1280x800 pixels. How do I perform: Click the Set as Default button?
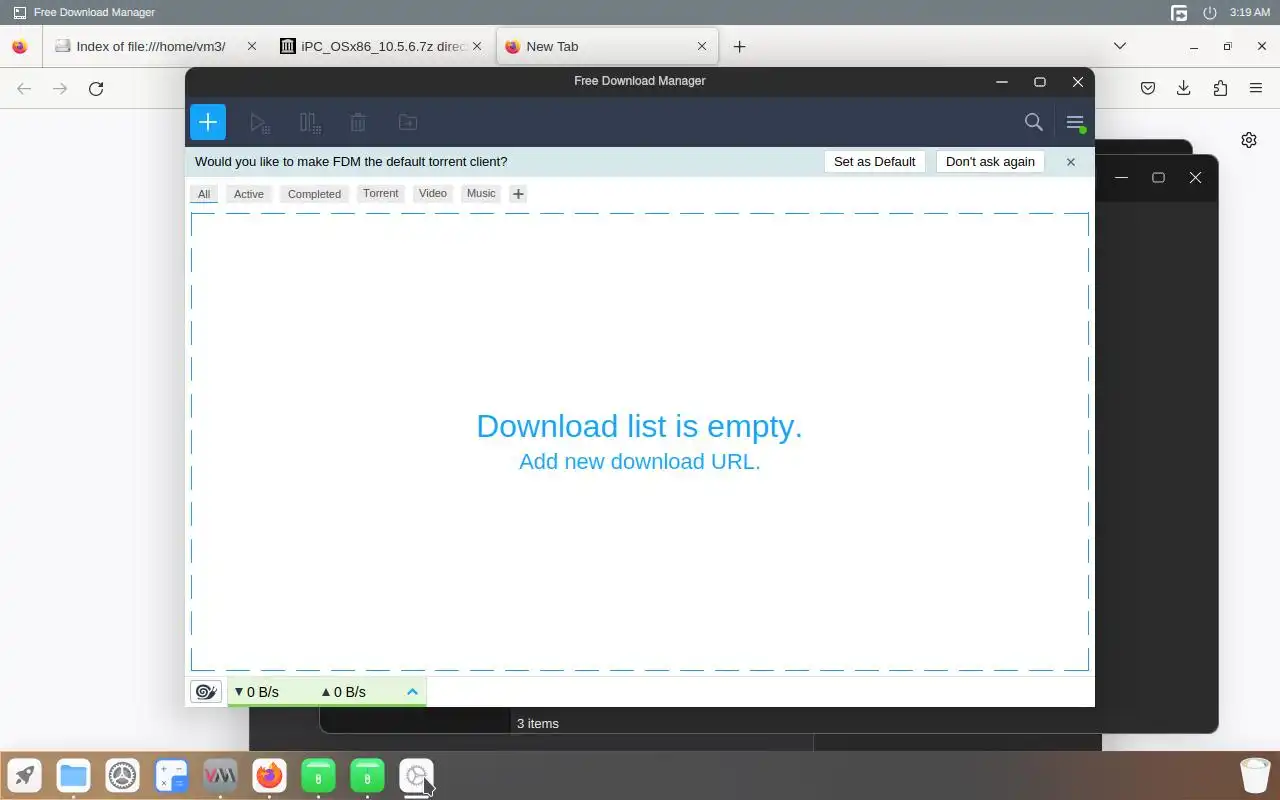tap(874, 161)
